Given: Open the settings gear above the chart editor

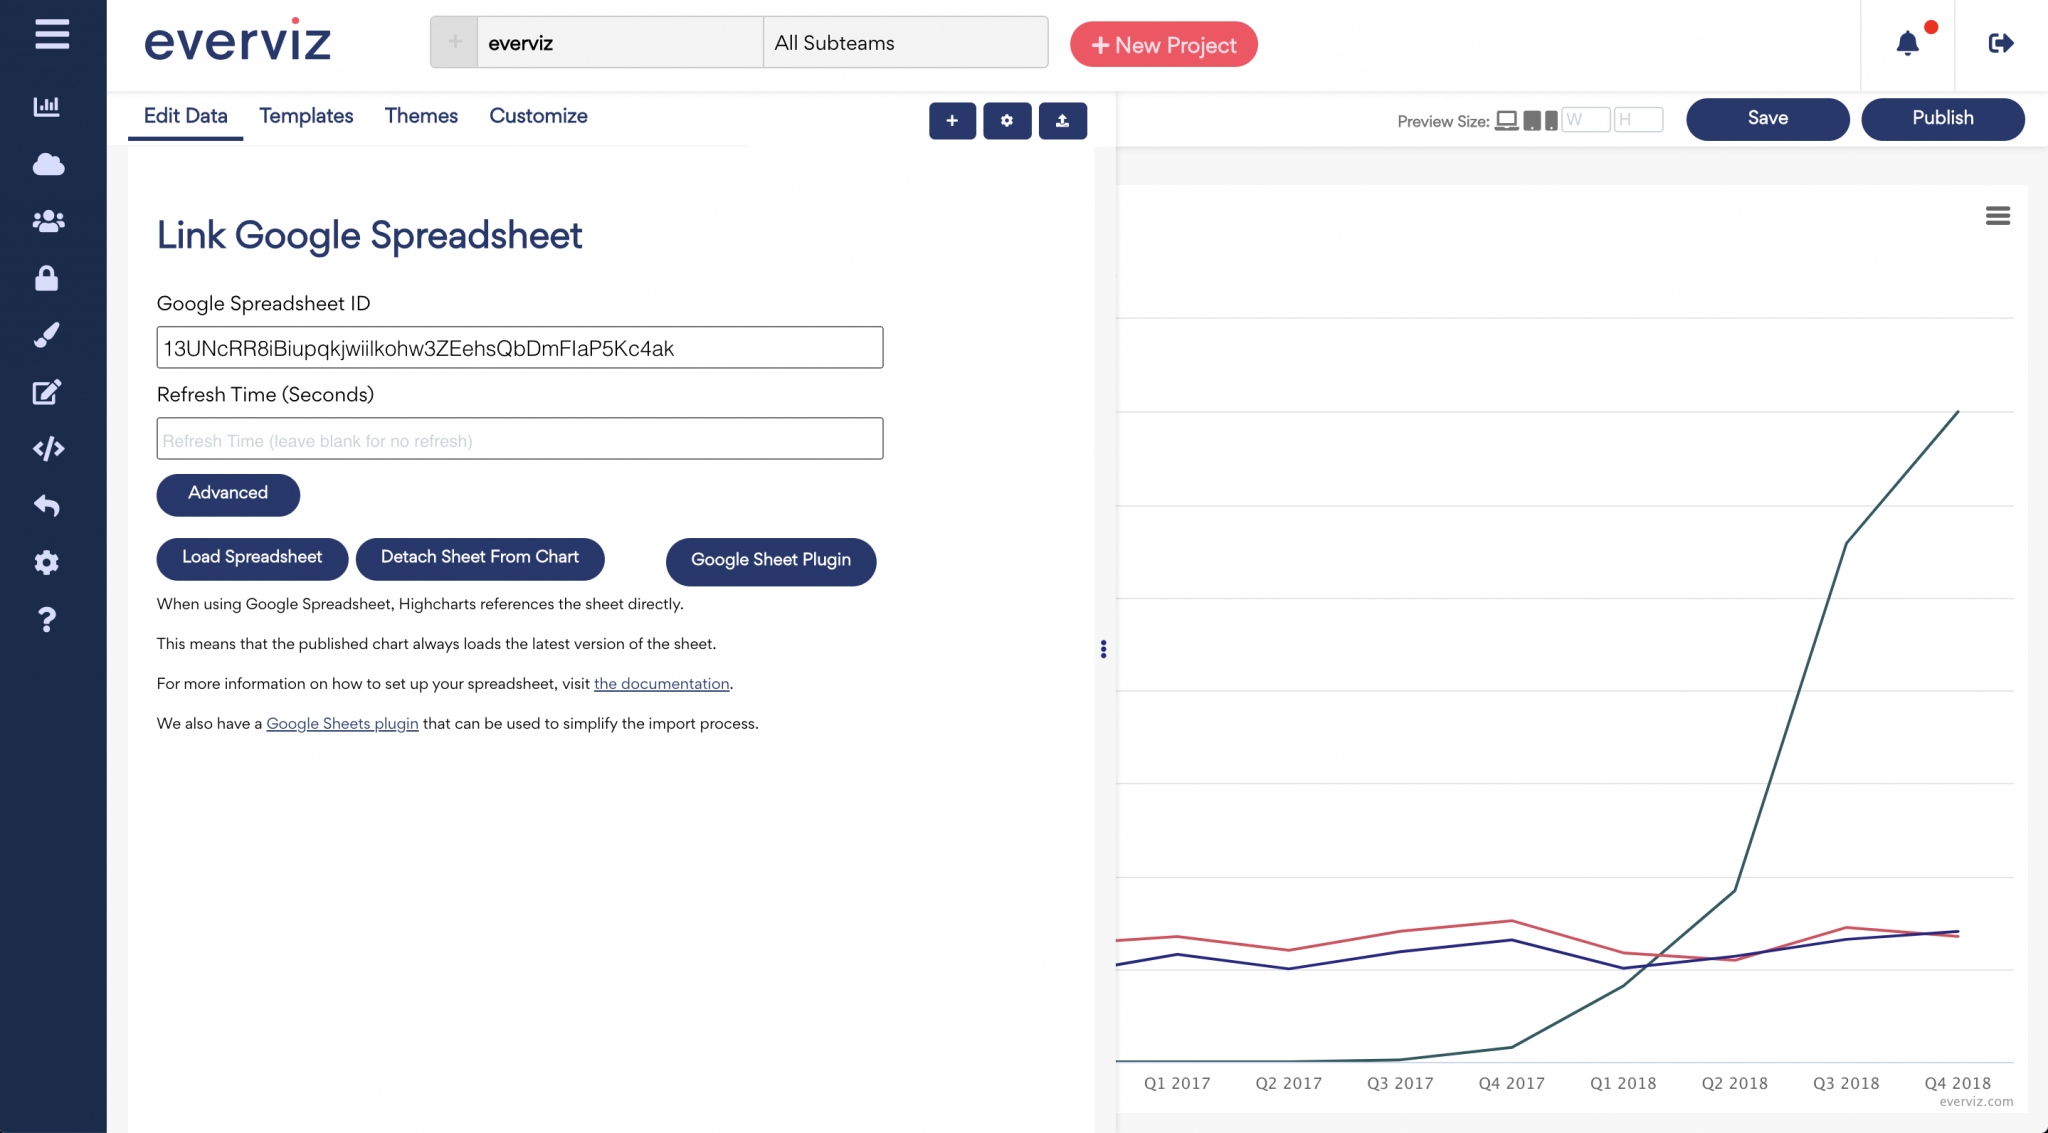Looking at the screenshot, I should [x=1007, y=120].
